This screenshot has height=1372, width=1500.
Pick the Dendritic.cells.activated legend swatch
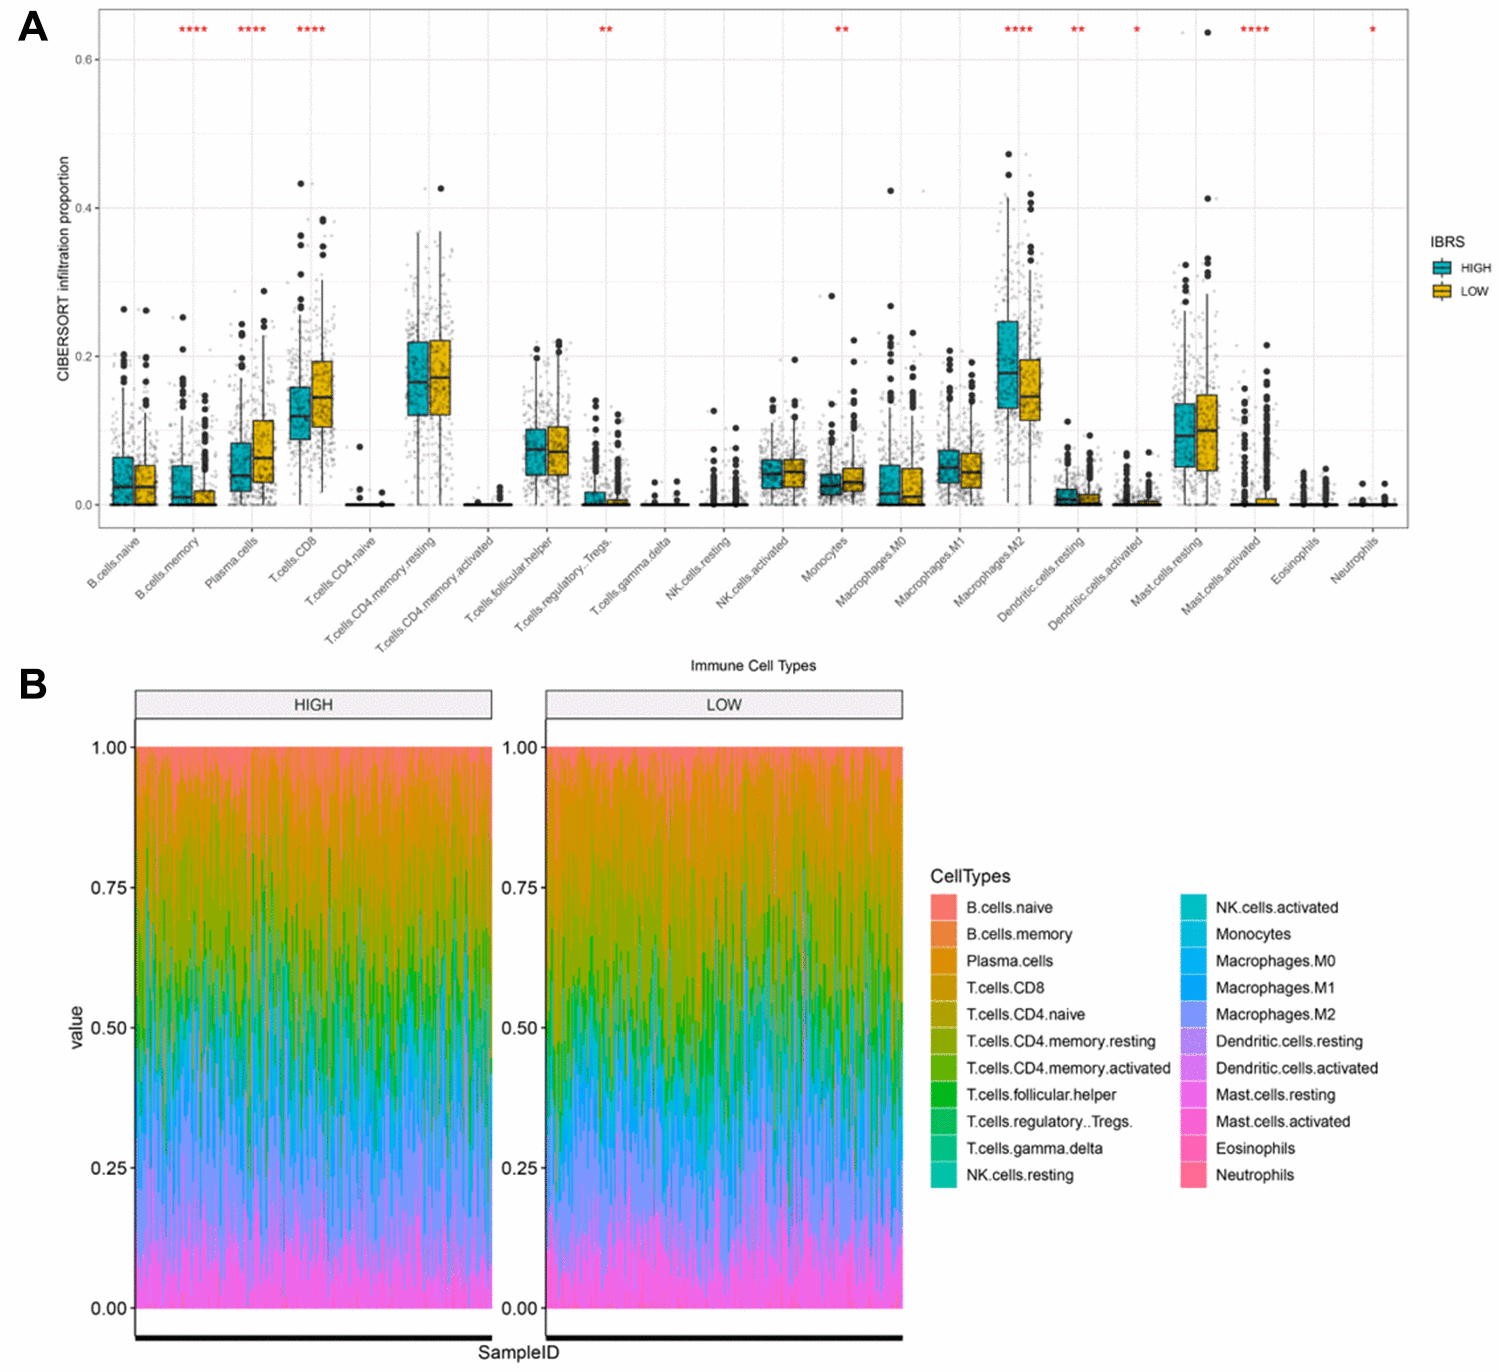coord(1193,1068)
